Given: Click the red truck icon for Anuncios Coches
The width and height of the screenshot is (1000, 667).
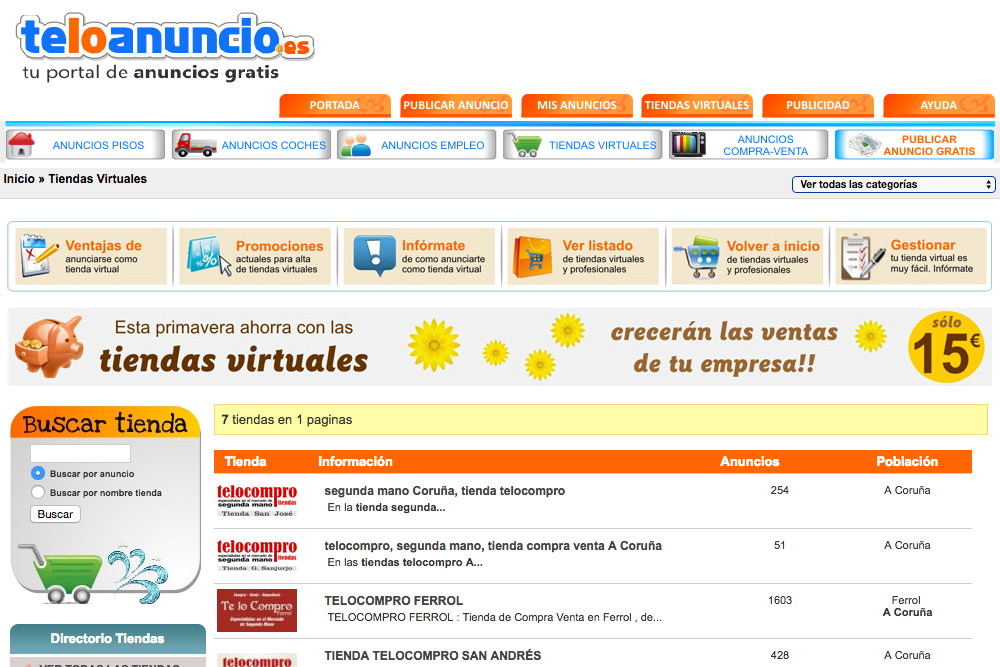Looking at the screenshot, I should point(195,145).
